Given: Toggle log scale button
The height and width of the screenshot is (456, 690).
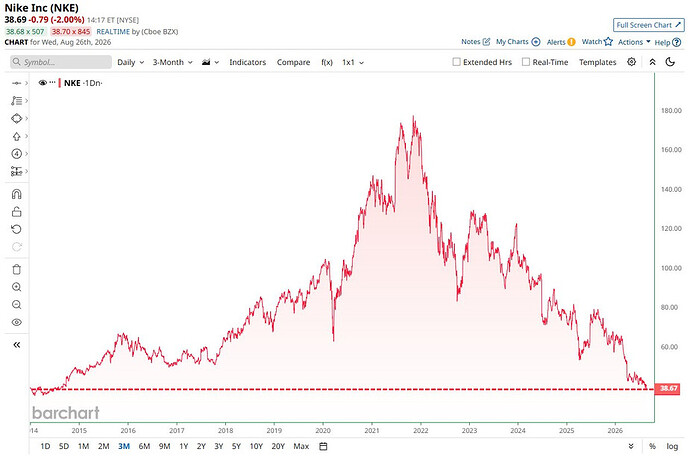Looking at the screenshot, I should point(672,446).
